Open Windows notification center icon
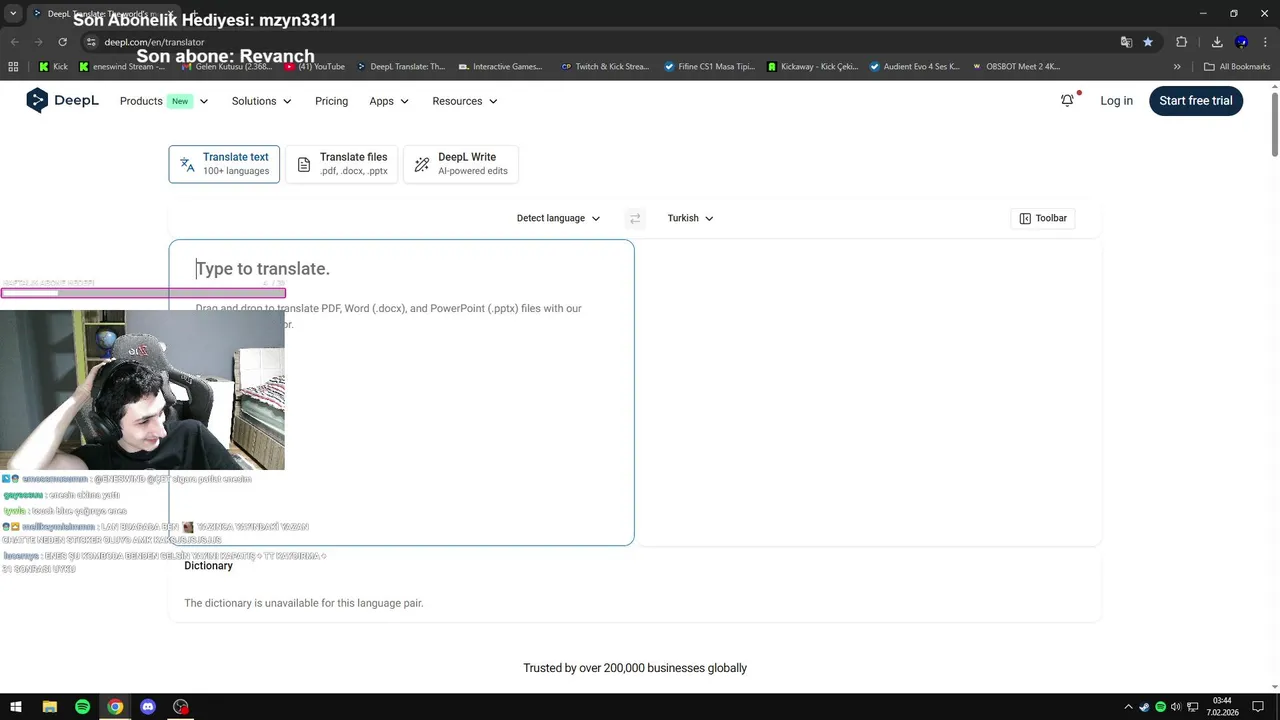The width and height of the screenshot is (1280, 720). pyautogui.click(x=1258, y=707)
